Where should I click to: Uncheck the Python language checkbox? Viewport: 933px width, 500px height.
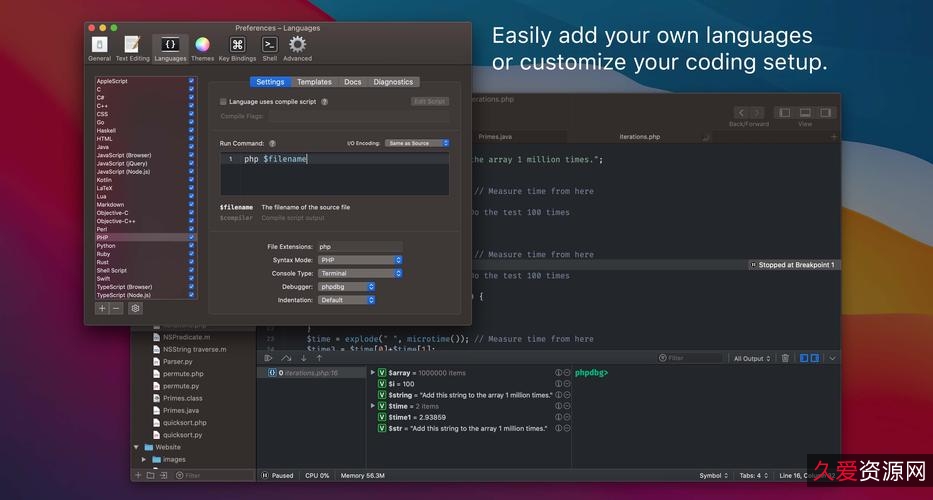[191, 246]
